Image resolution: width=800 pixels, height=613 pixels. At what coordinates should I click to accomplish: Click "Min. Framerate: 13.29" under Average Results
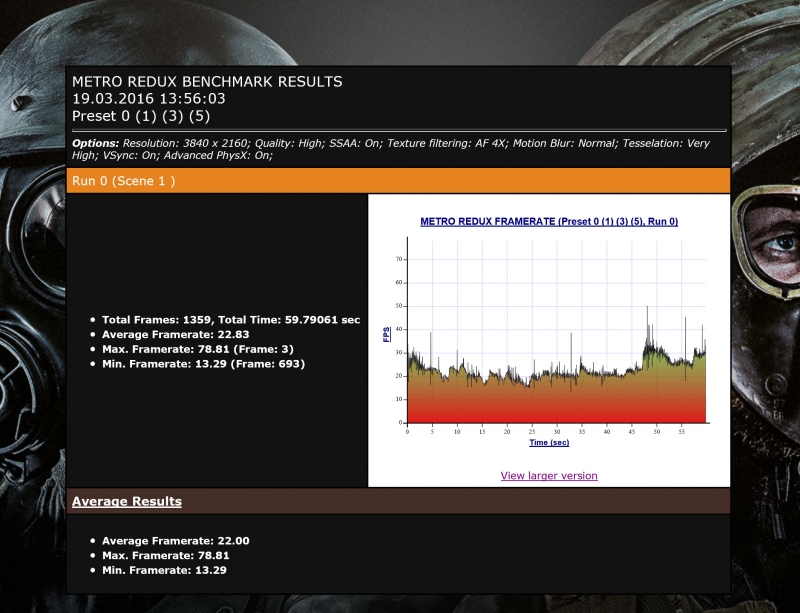point(164,571)
